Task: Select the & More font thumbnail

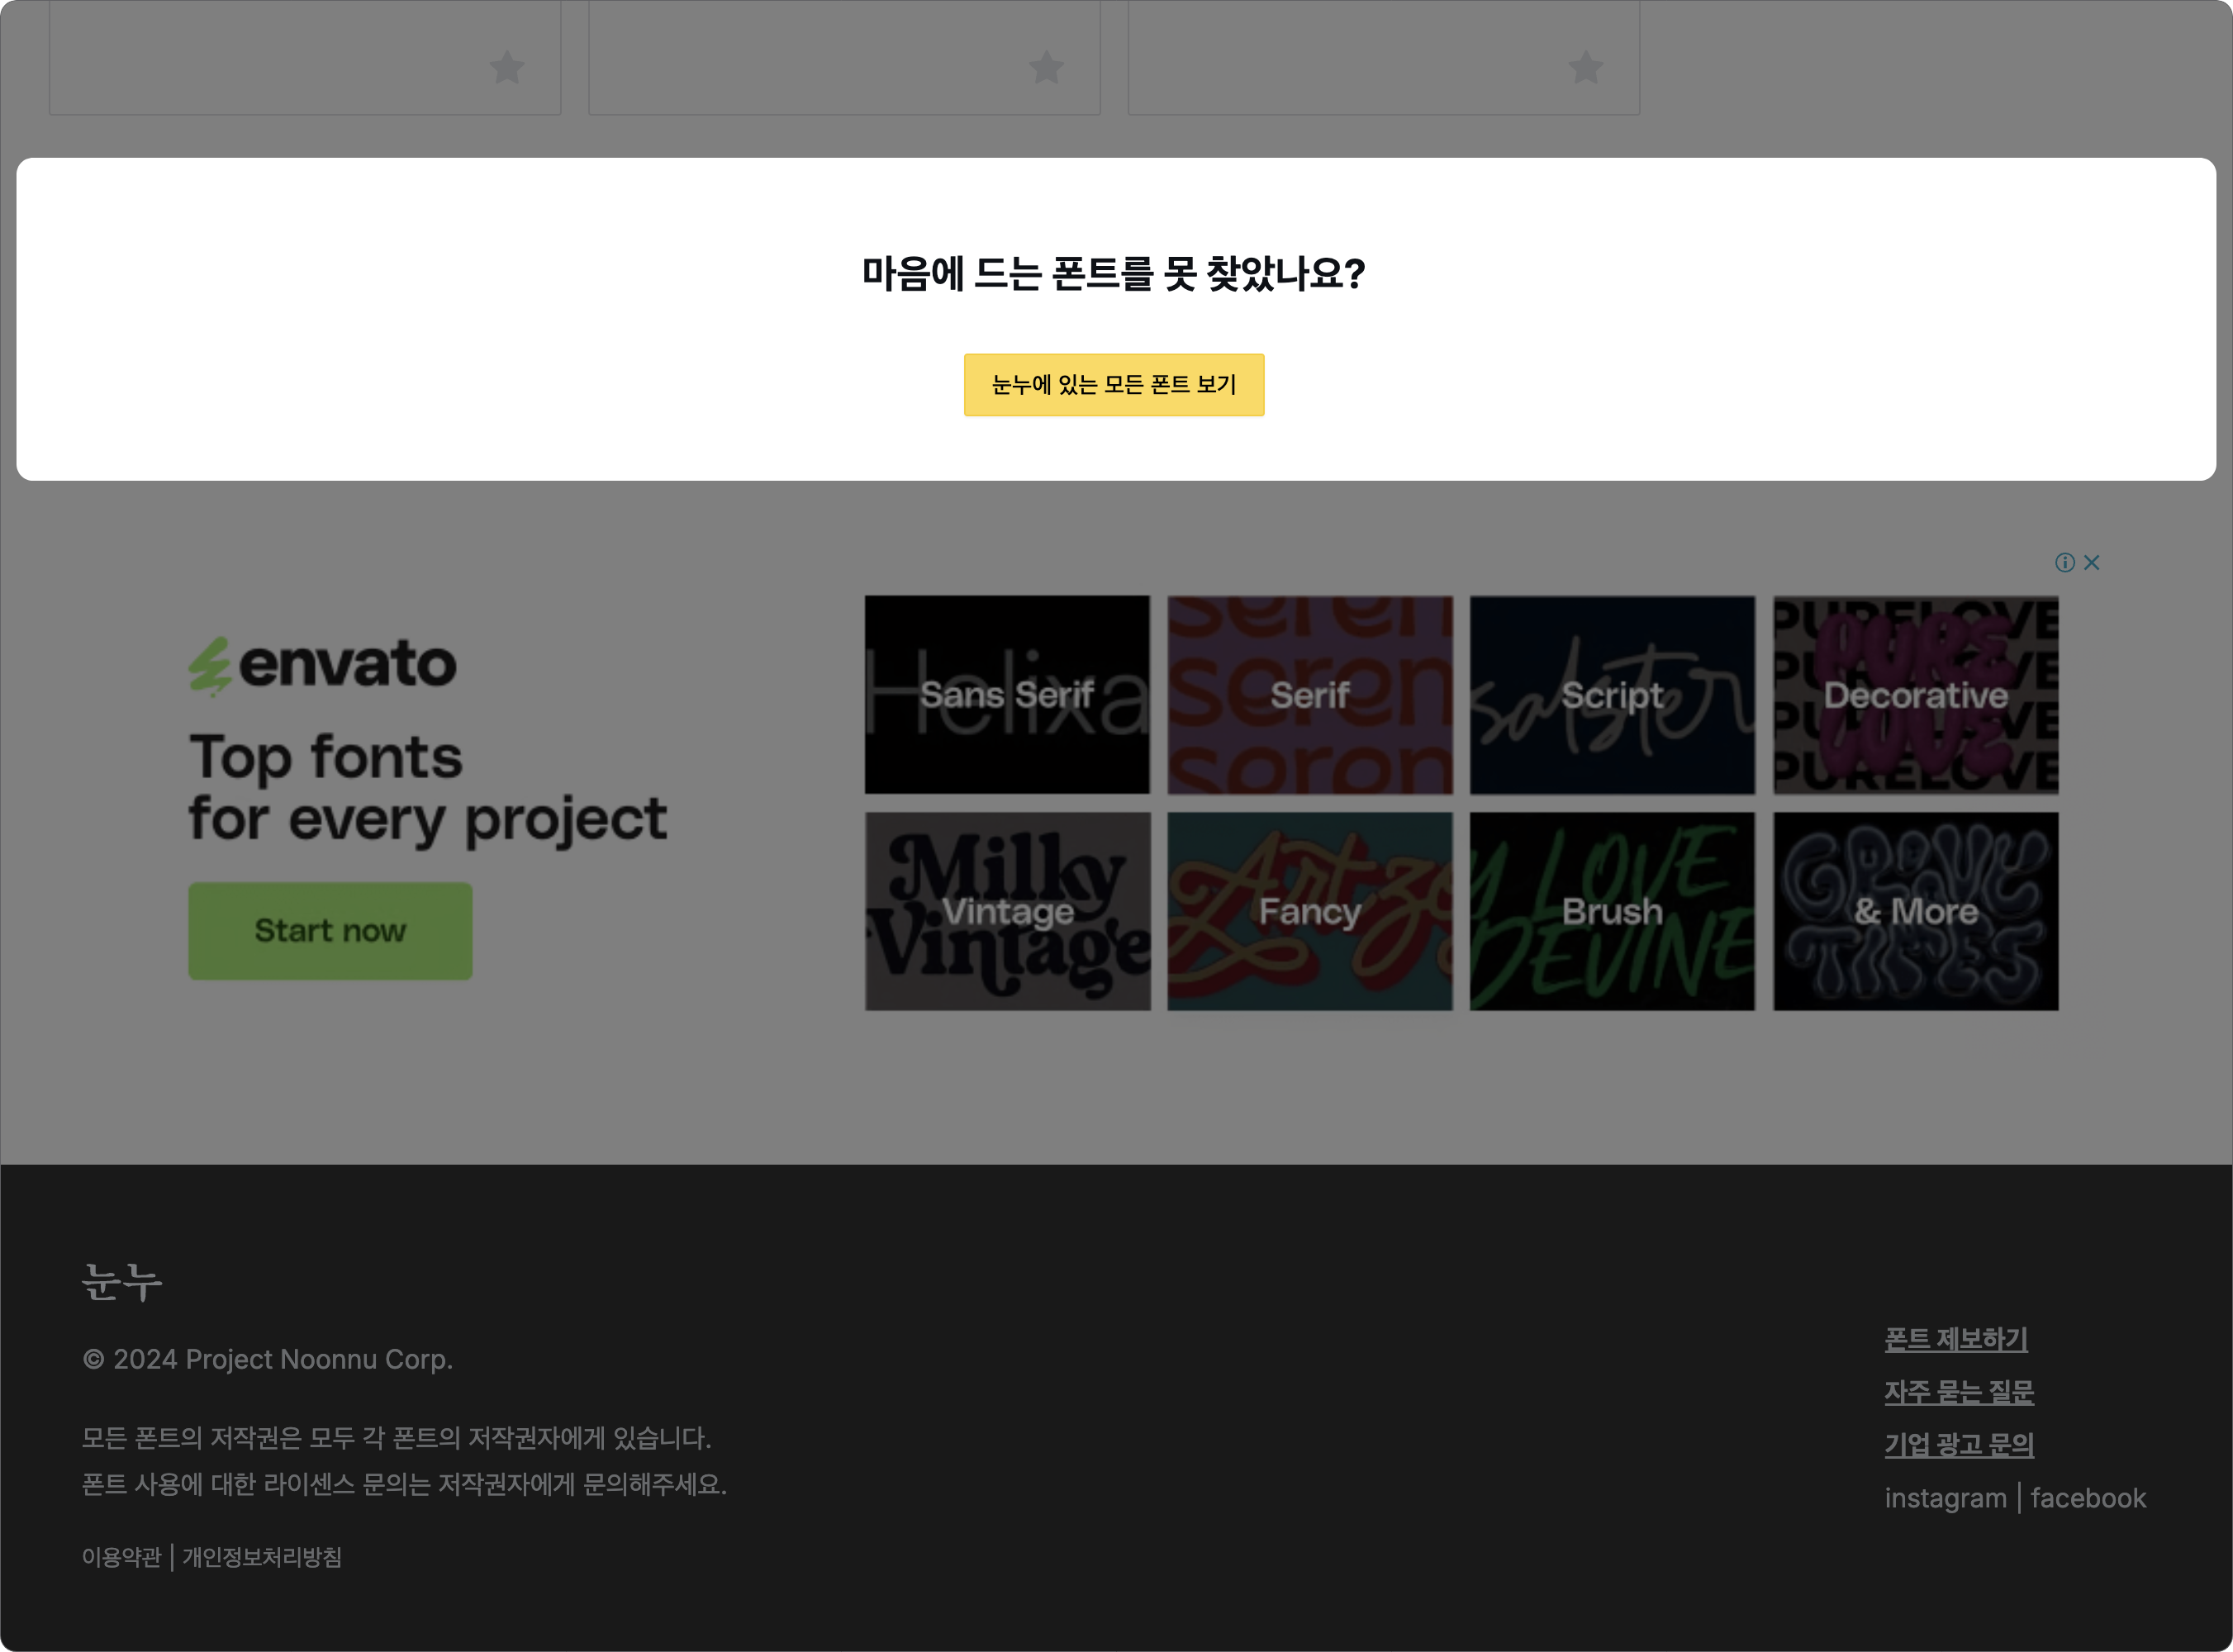Action: [1916, 911]
